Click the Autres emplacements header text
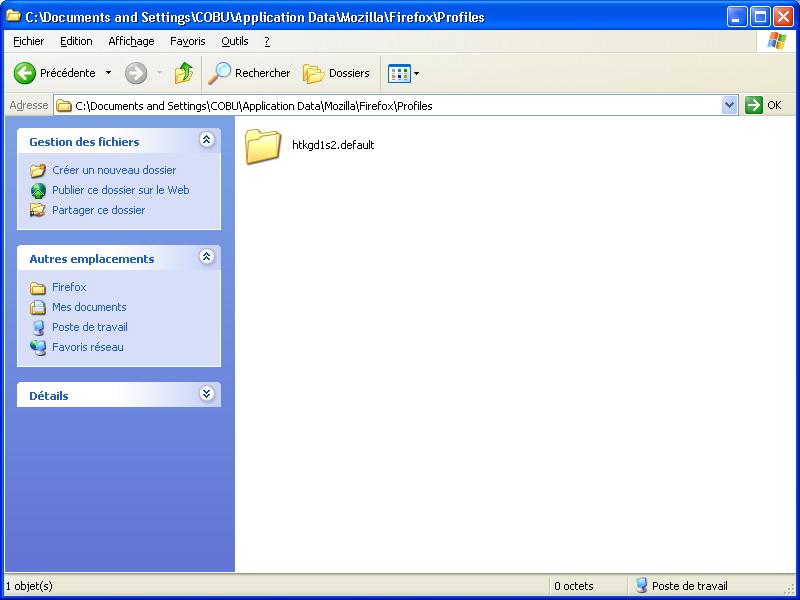The height and width of the screenshot is (600, 800). coord(92,259)
